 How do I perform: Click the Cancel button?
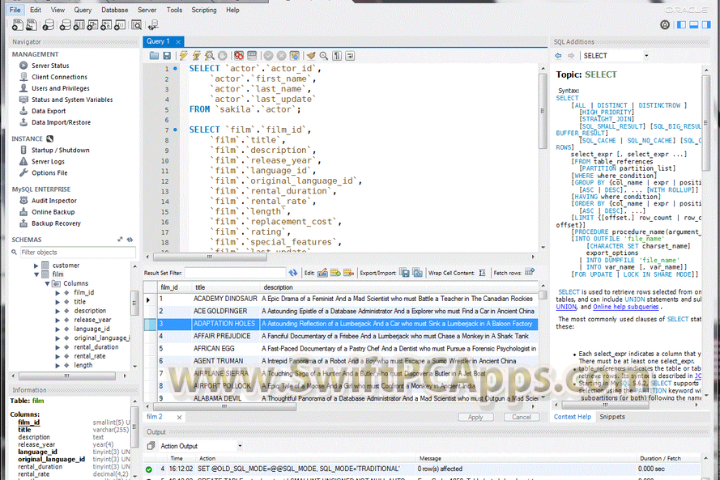tap(521, 417)
